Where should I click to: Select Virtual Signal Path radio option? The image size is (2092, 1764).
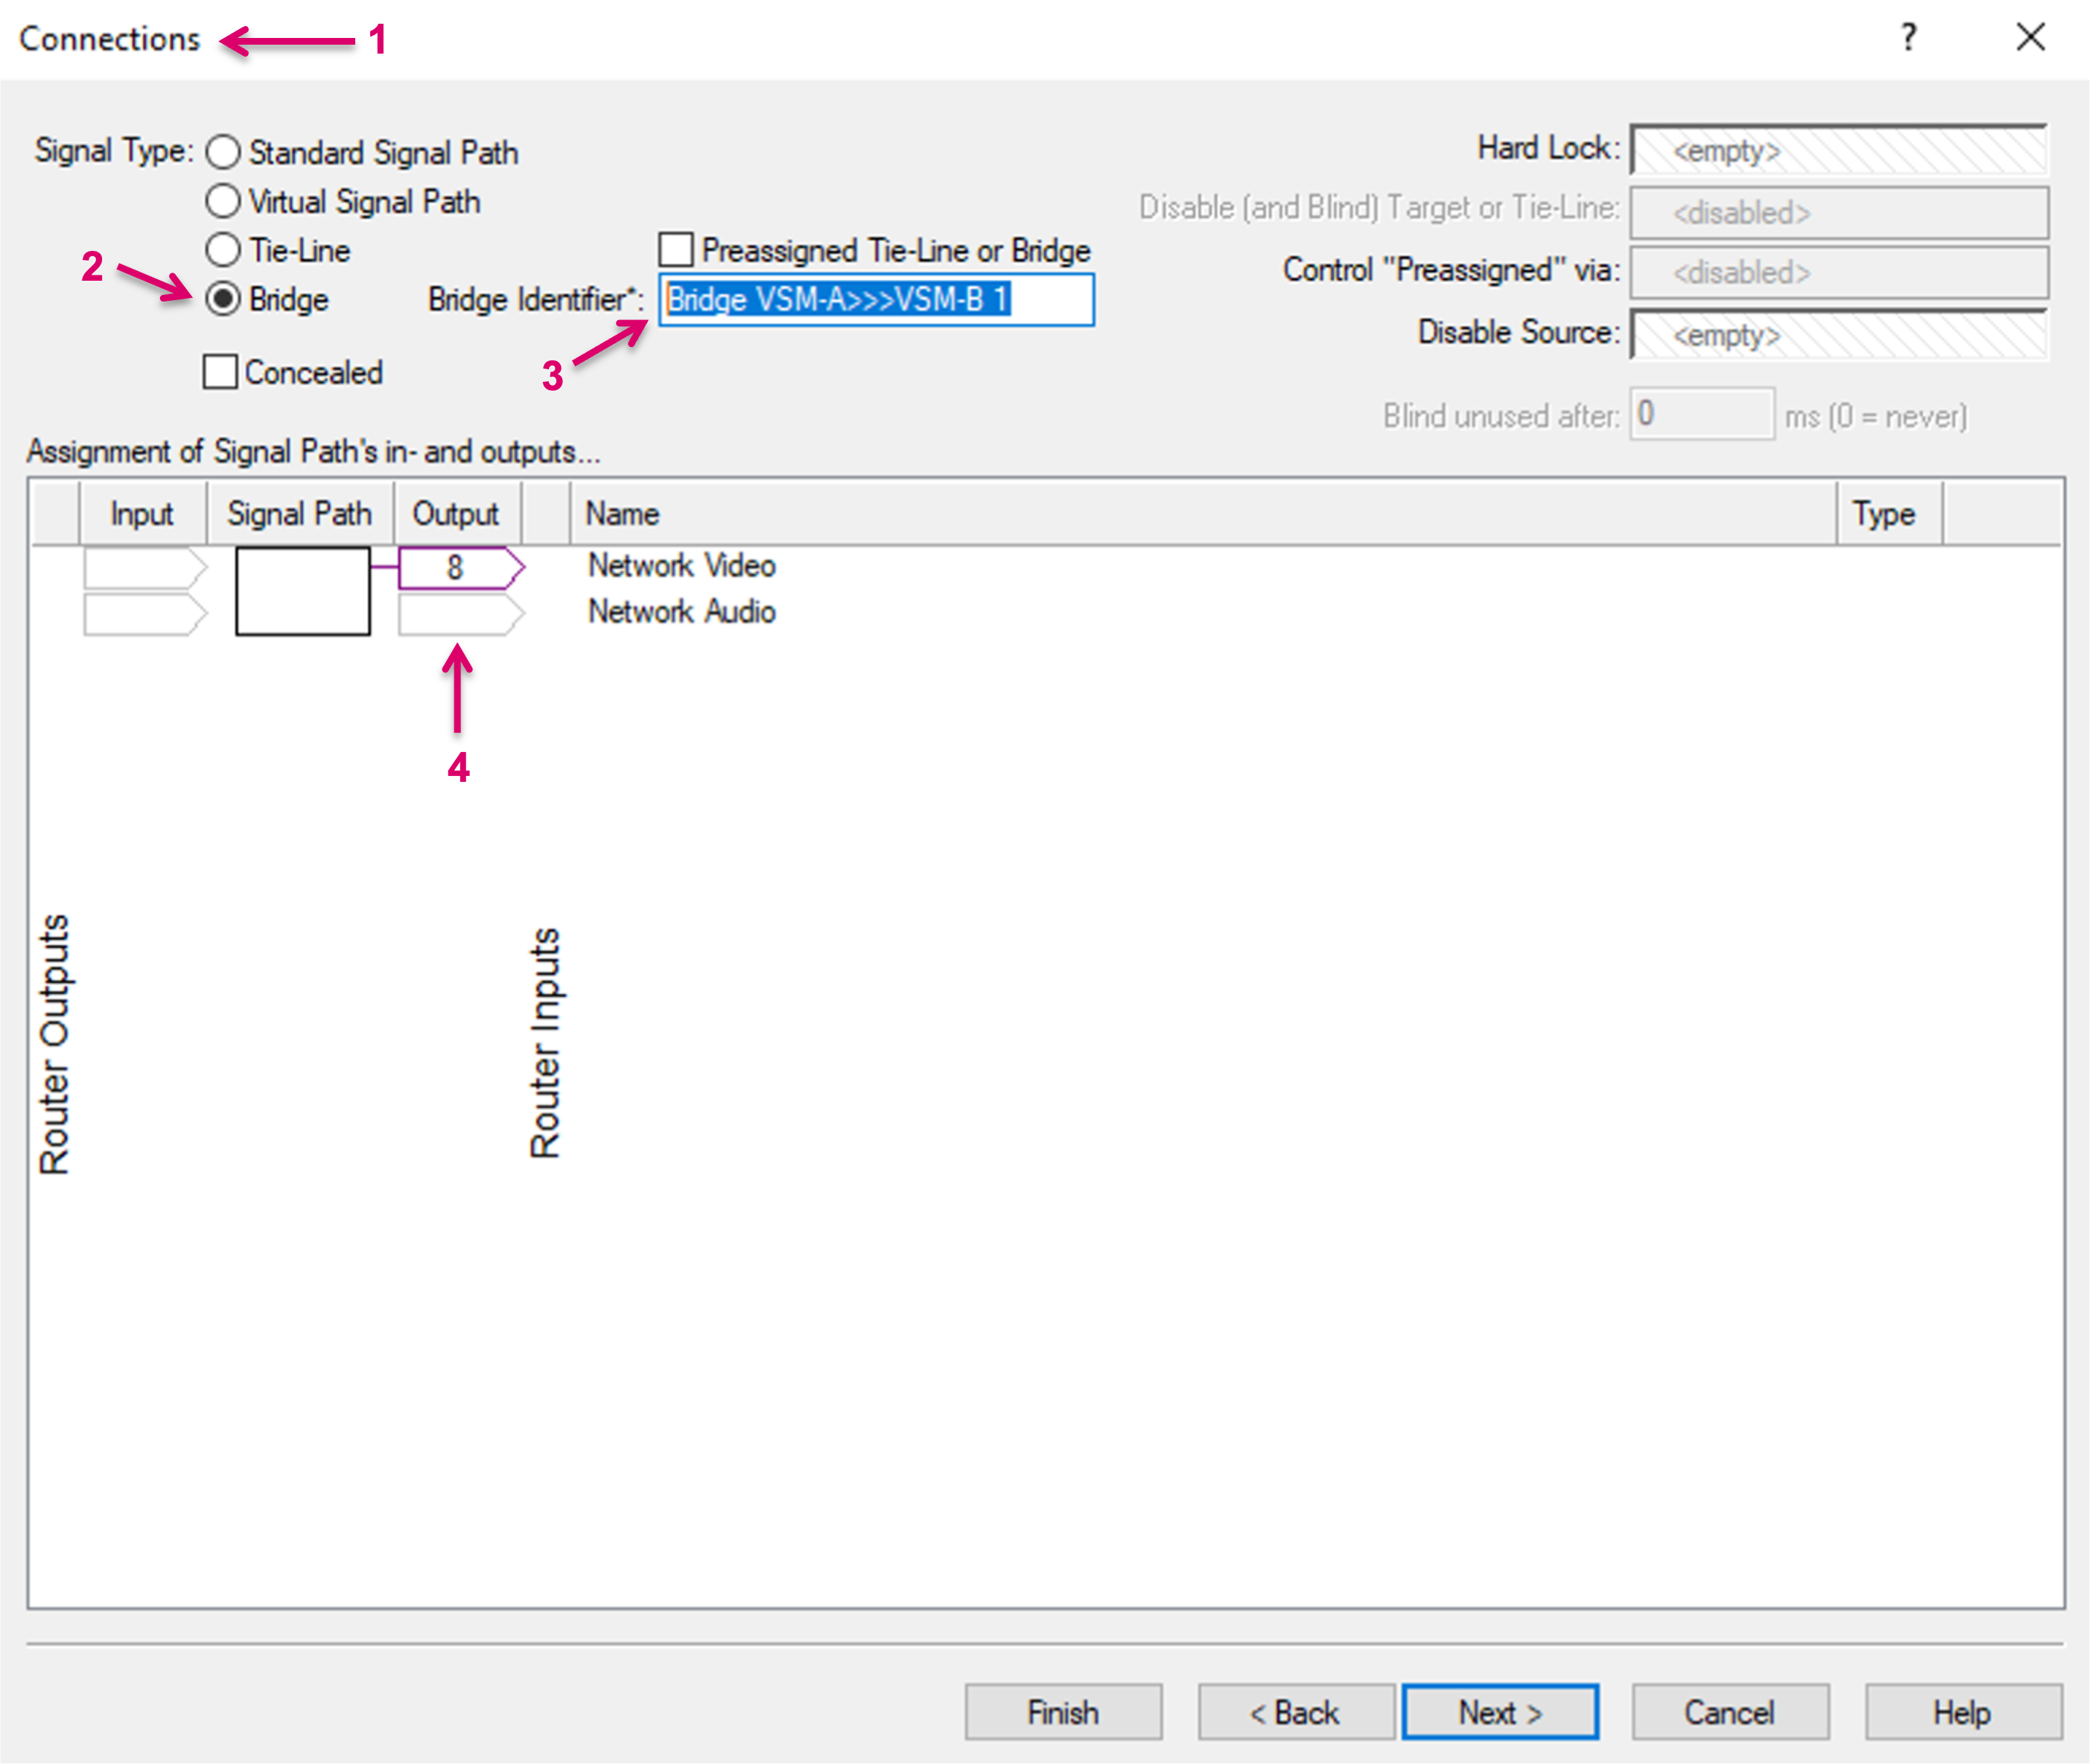point(223,201)
